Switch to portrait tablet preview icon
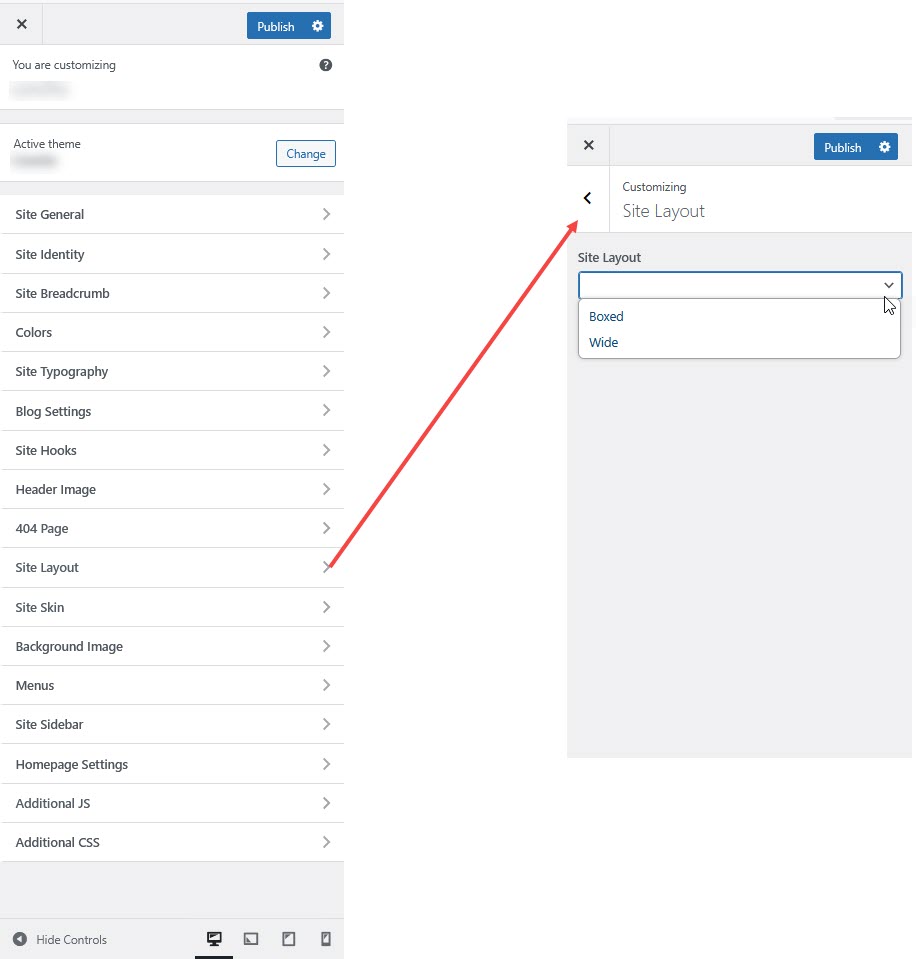The image size is (916, 959). 288,939
